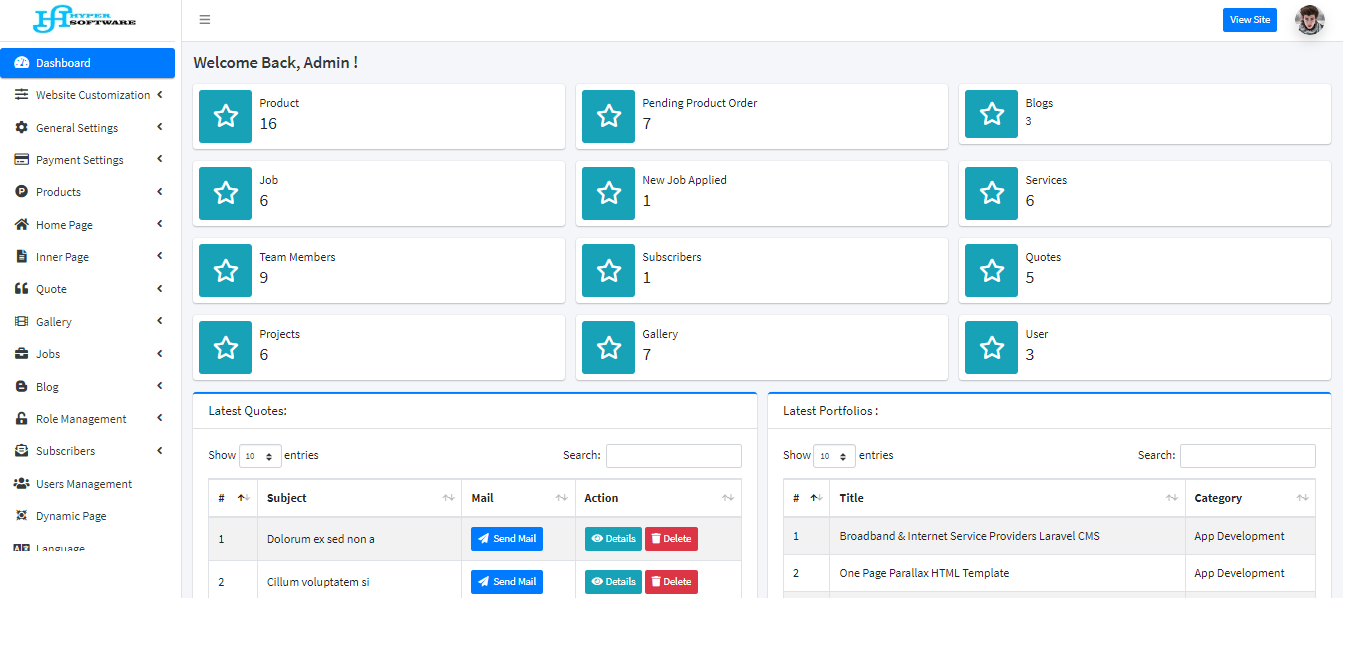Click the star icon on User card
The height and width of the screenshot is (645, 1353).
pyautogui.click(x=991, y=347)
